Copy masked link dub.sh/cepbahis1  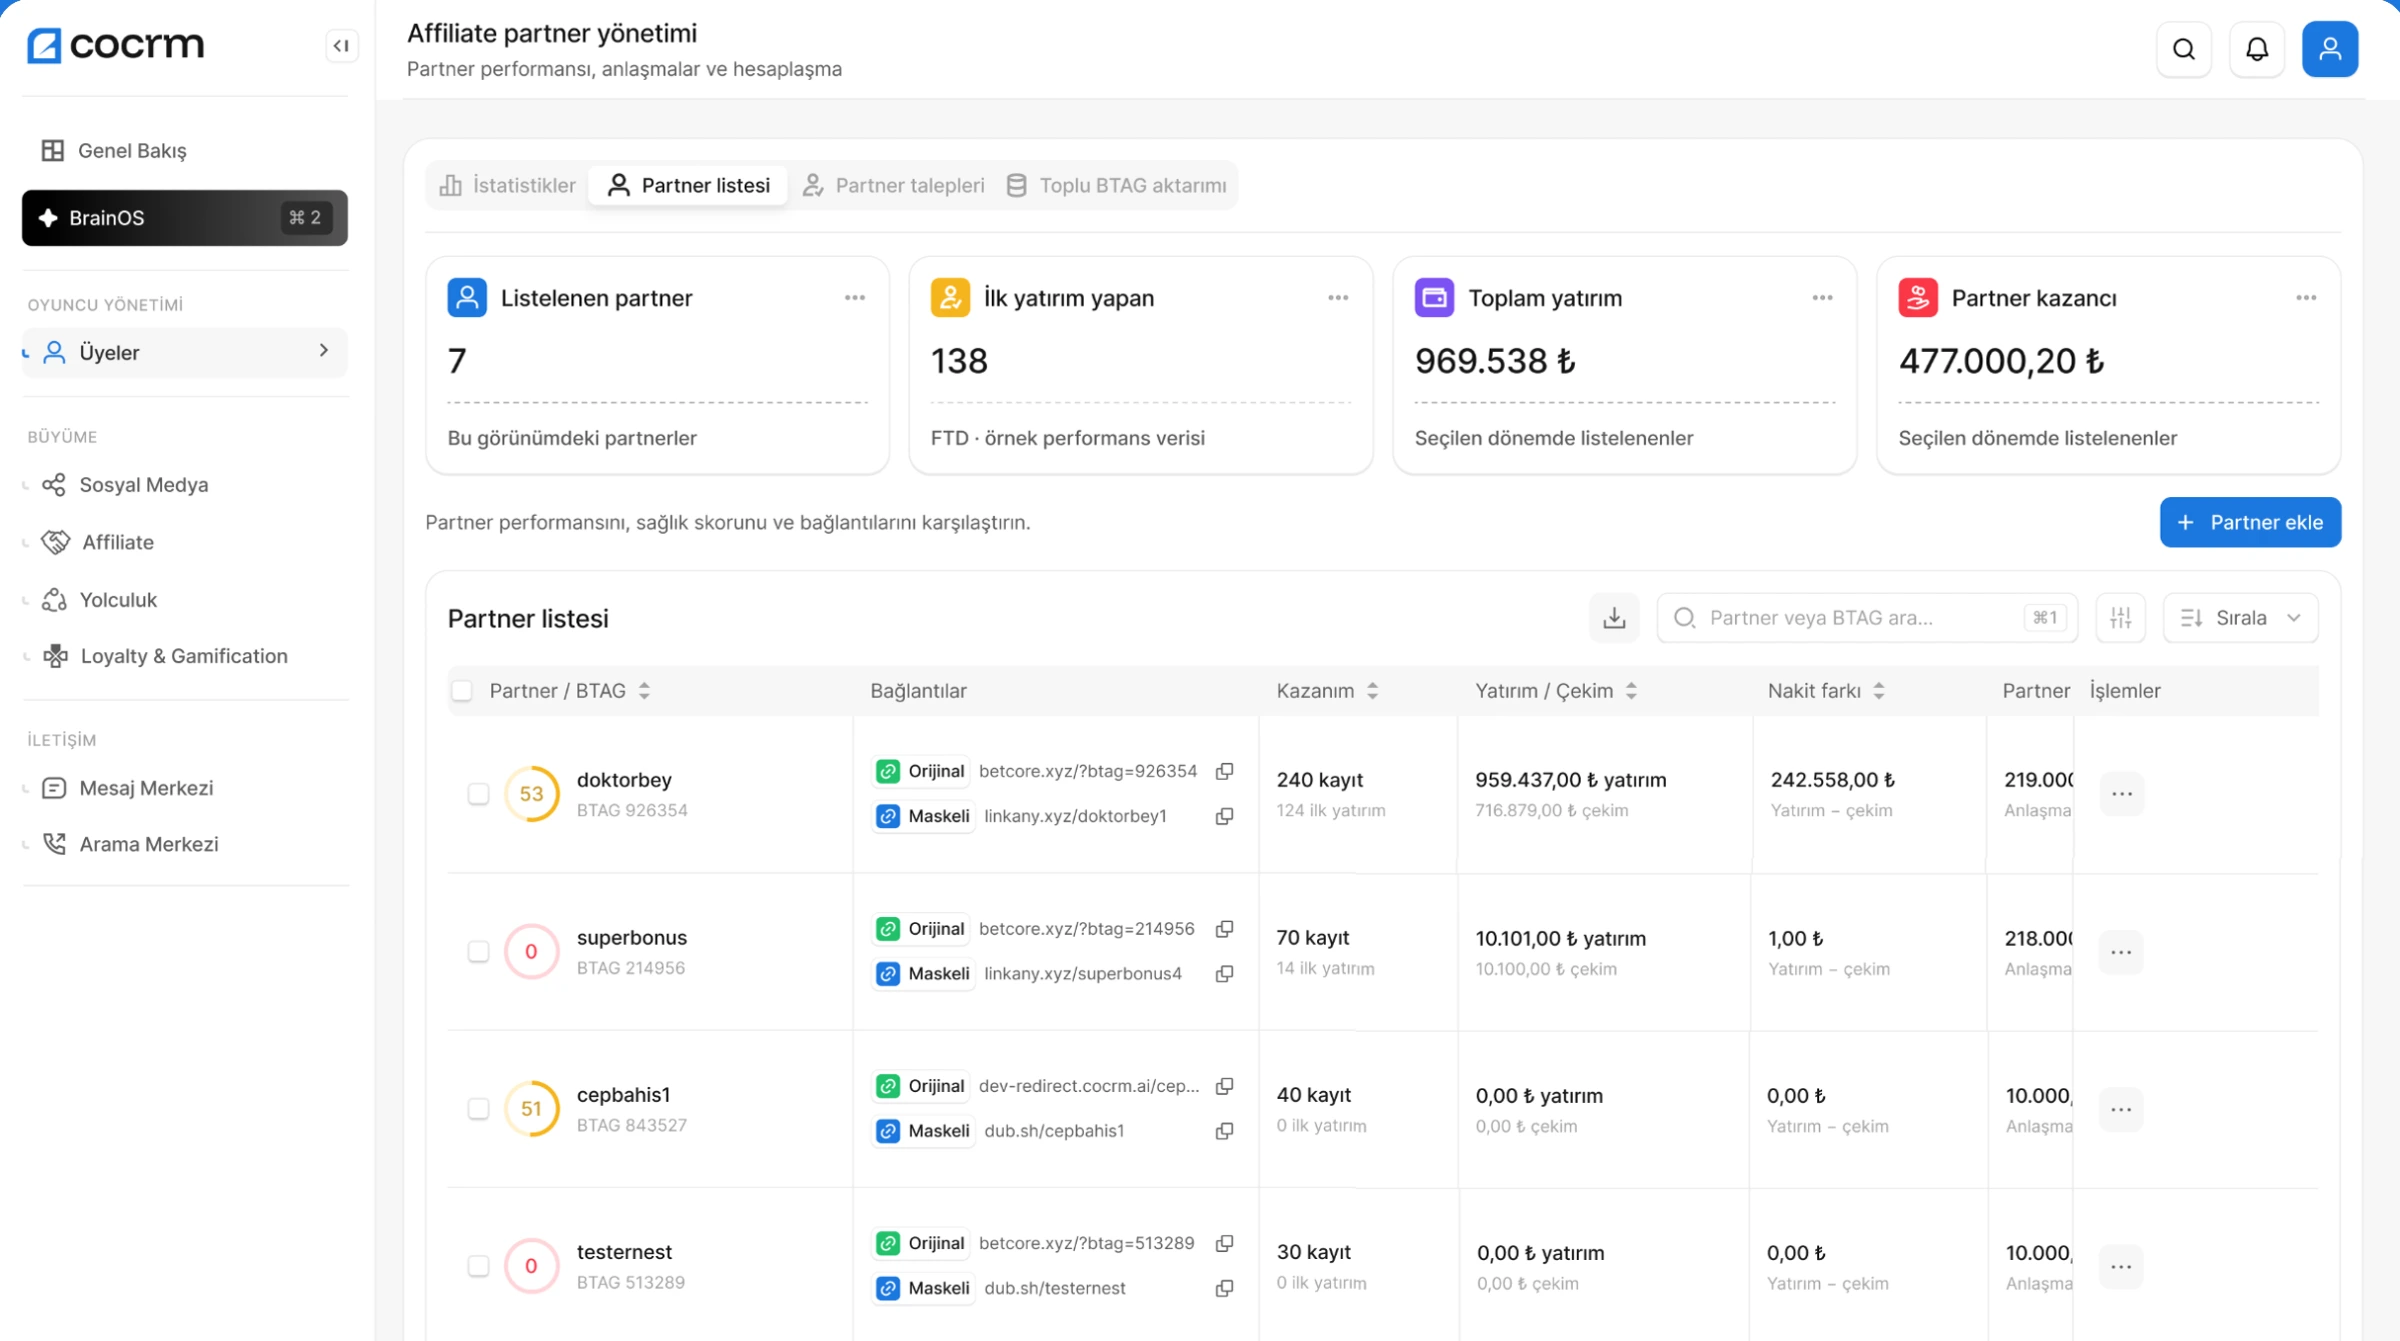[x=1224, y=1131]
